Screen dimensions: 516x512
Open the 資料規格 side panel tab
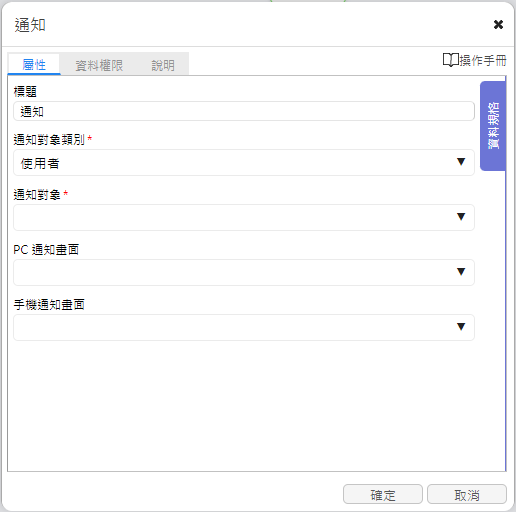pos(493,126)
